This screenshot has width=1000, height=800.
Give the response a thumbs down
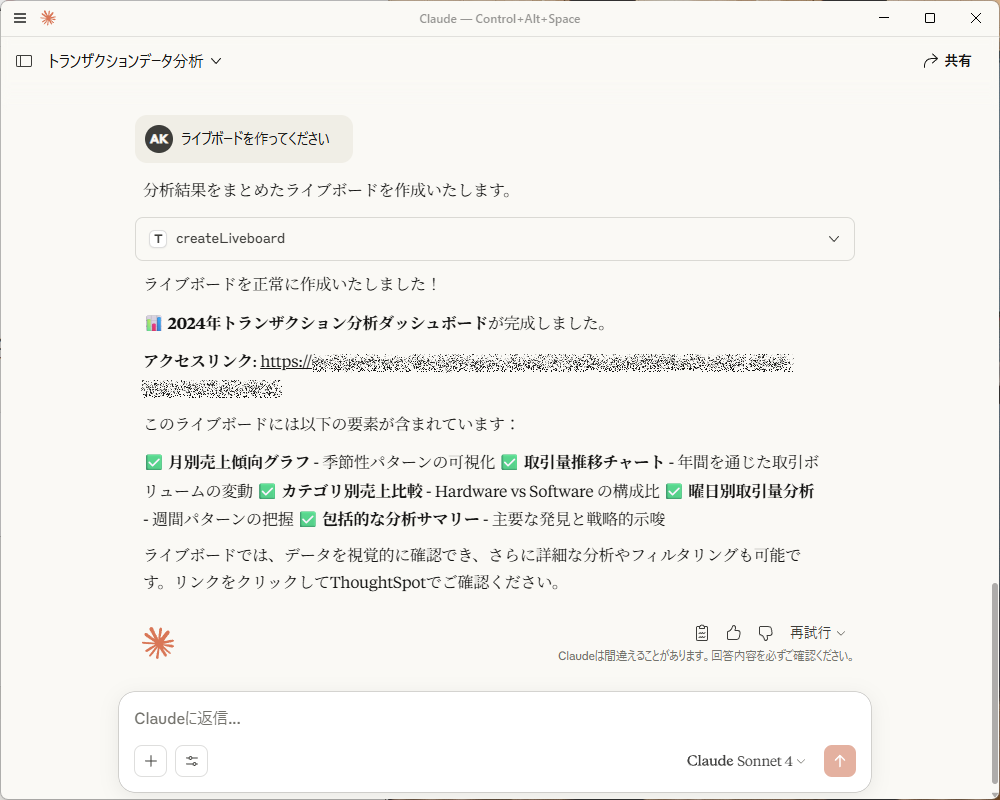pyautogui.click(x=765, y=633)
